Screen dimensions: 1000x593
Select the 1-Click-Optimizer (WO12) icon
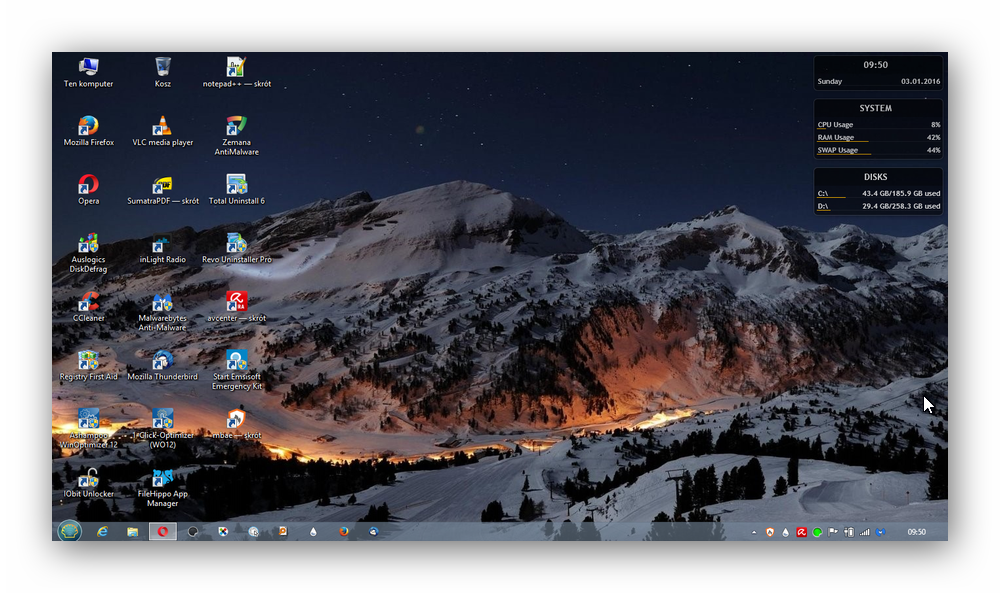(163, 428)
